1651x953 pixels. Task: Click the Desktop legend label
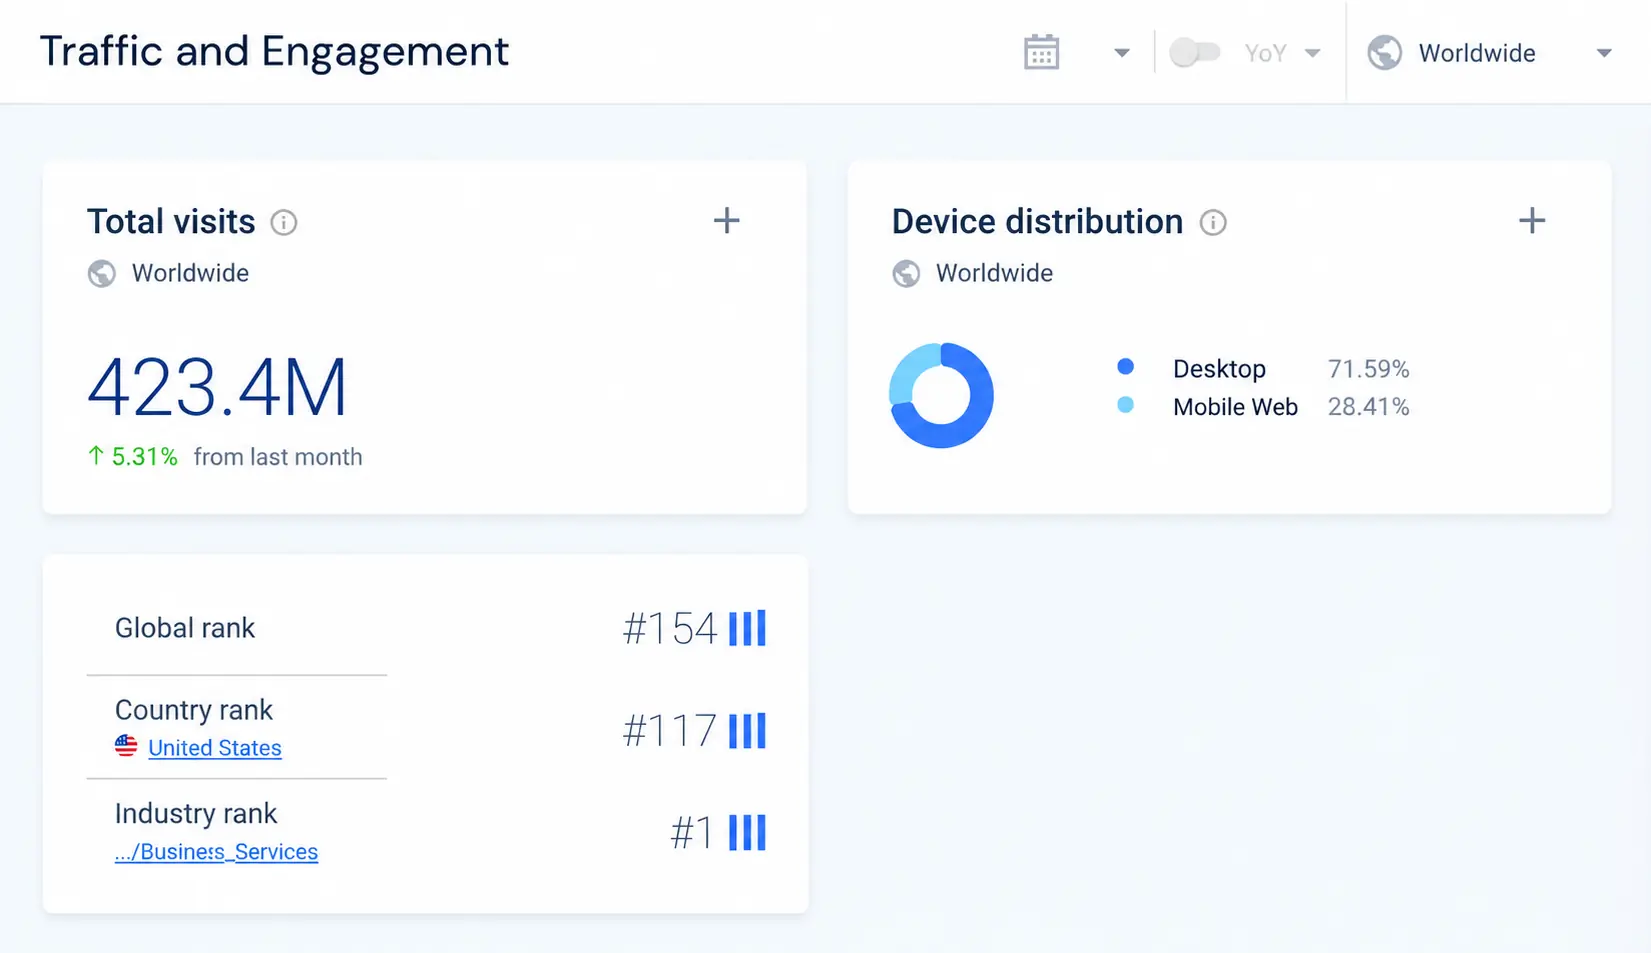click(x=1219, y=369)
